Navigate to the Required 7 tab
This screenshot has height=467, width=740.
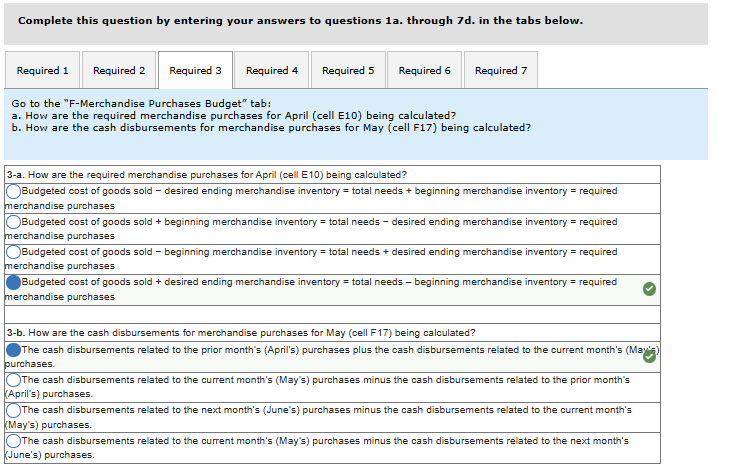point(500,71)
